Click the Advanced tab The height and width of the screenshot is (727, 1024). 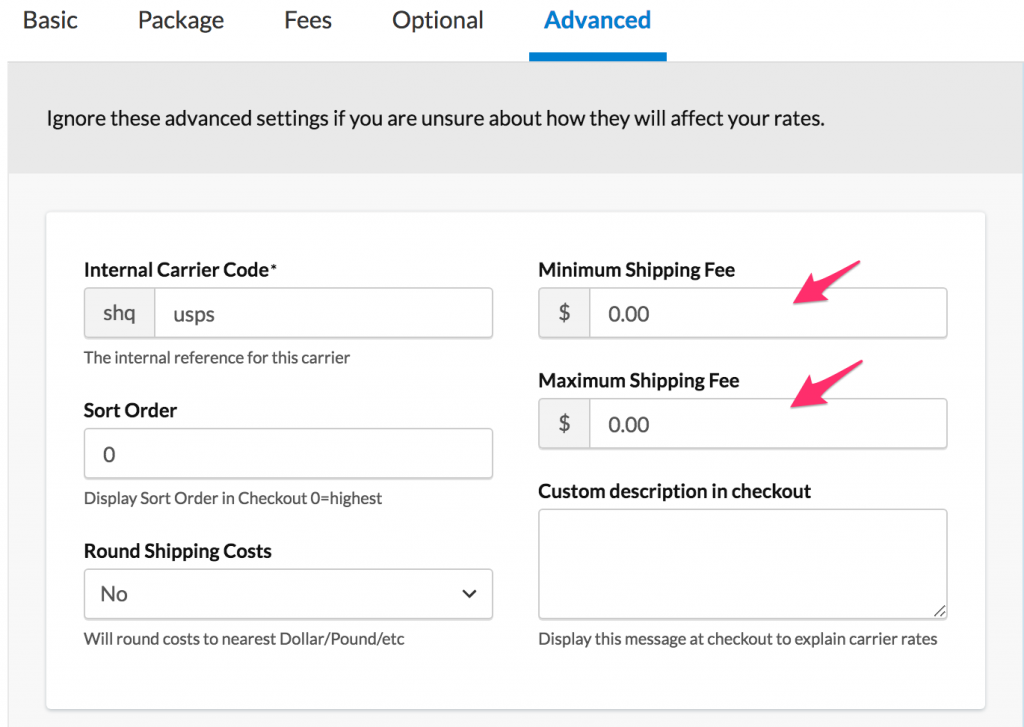point(597,21)
